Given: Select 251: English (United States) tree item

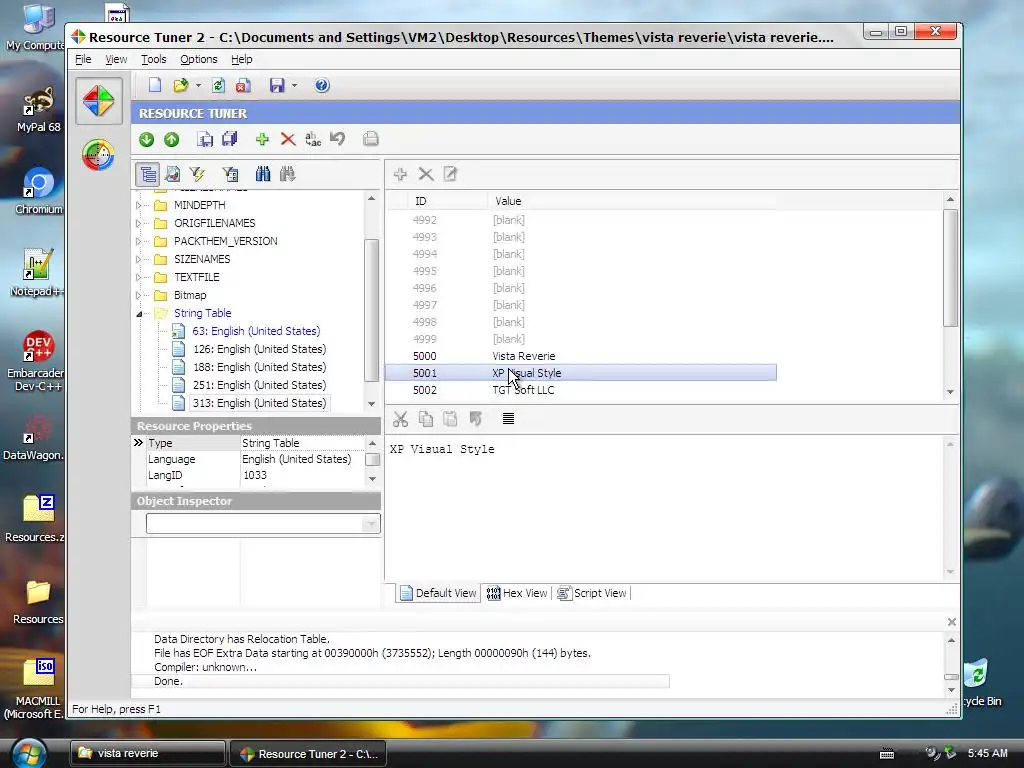Looking at the screenshot, I should click(x=259, y=385).
